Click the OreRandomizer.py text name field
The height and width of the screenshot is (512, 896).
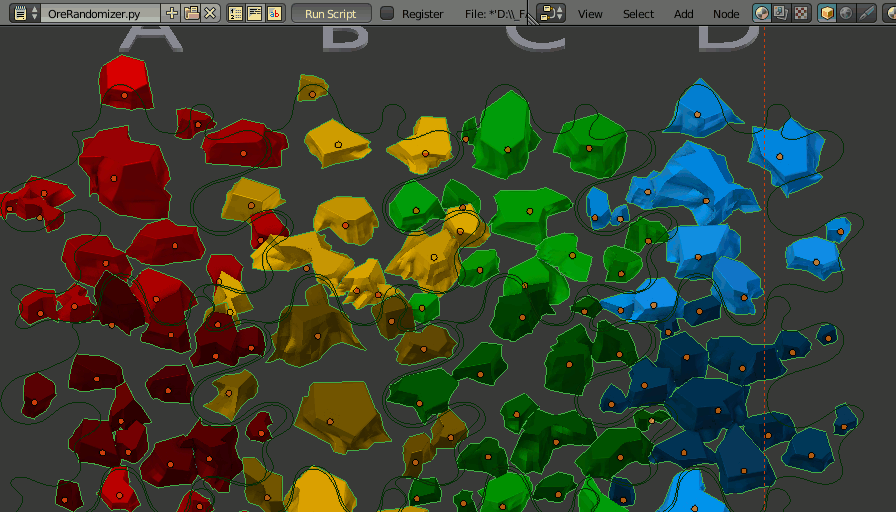point(101,13)
